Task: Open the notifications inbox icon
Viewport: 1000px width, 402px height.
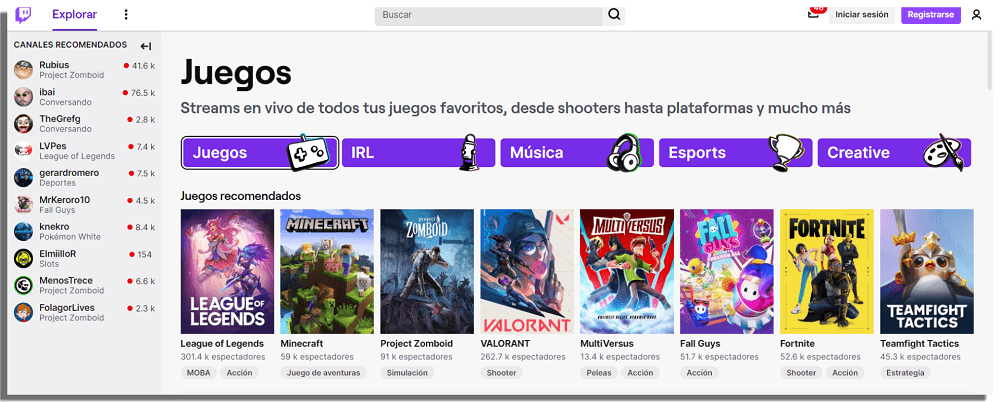Action: [813, 14]
